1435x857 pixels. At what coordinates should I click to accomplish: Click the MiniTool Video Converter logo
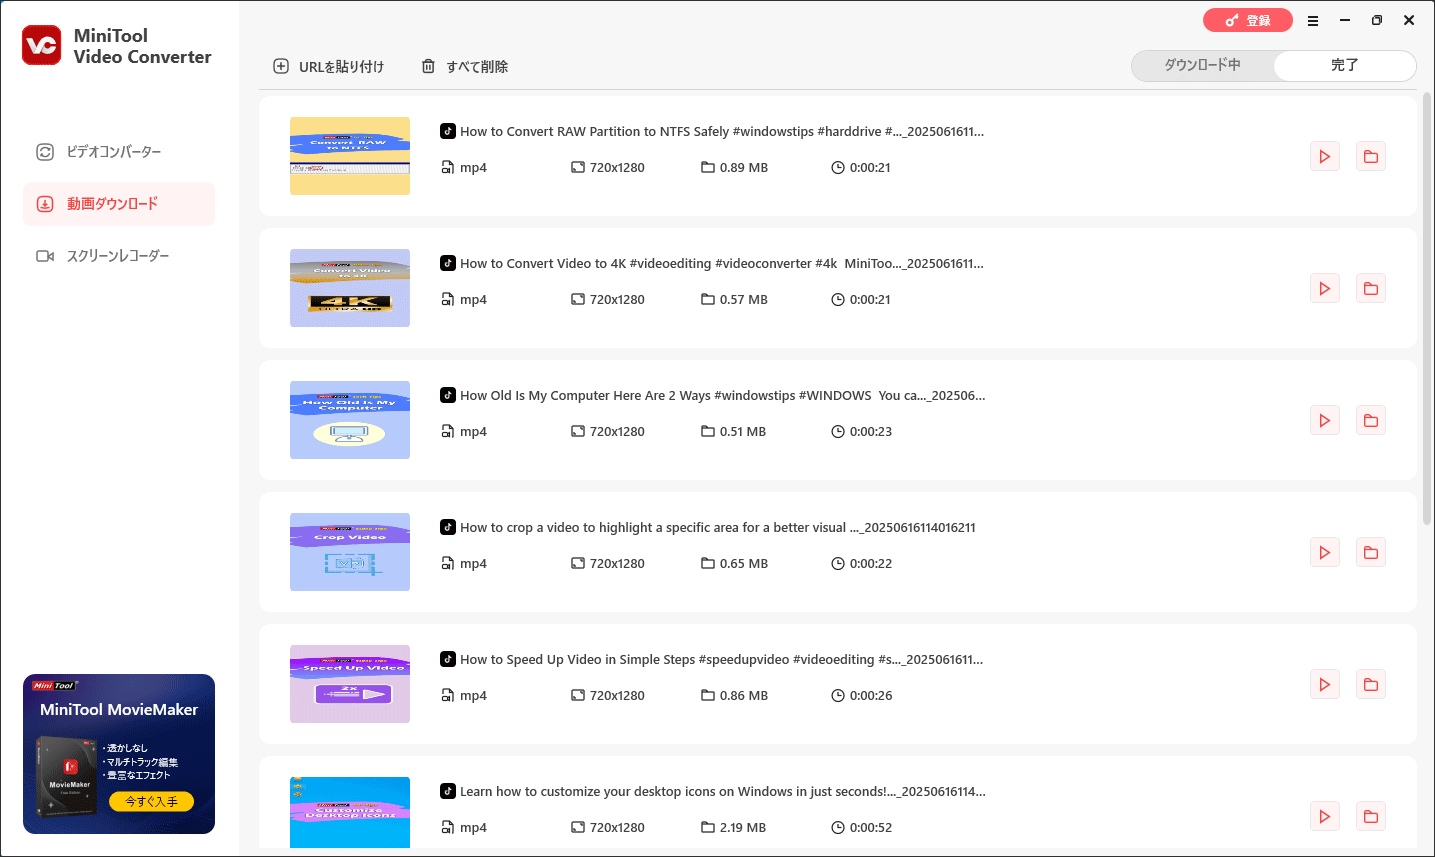(42, 45)
